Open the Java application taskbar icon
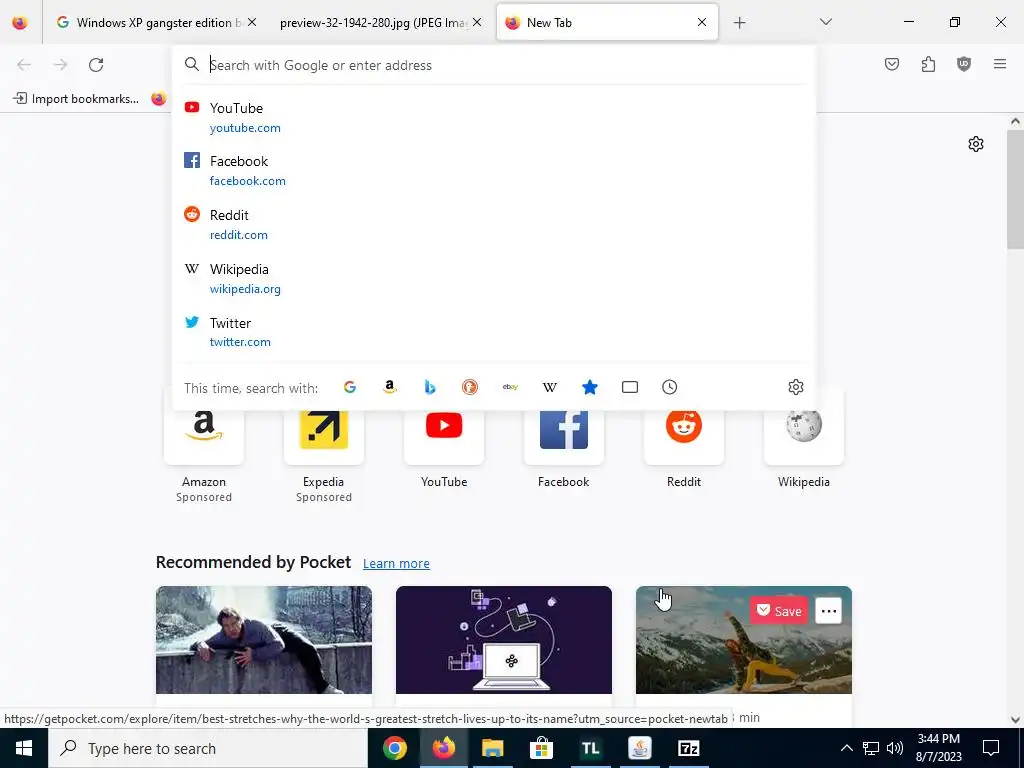 tap(639, 748)
